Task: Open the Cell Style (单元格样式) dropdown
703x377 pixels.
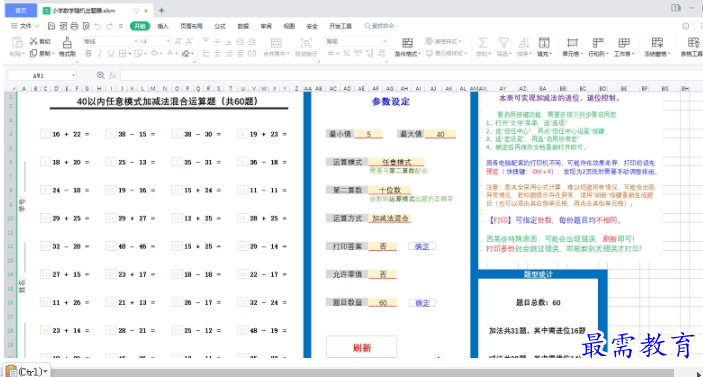Action: point(446,53)
